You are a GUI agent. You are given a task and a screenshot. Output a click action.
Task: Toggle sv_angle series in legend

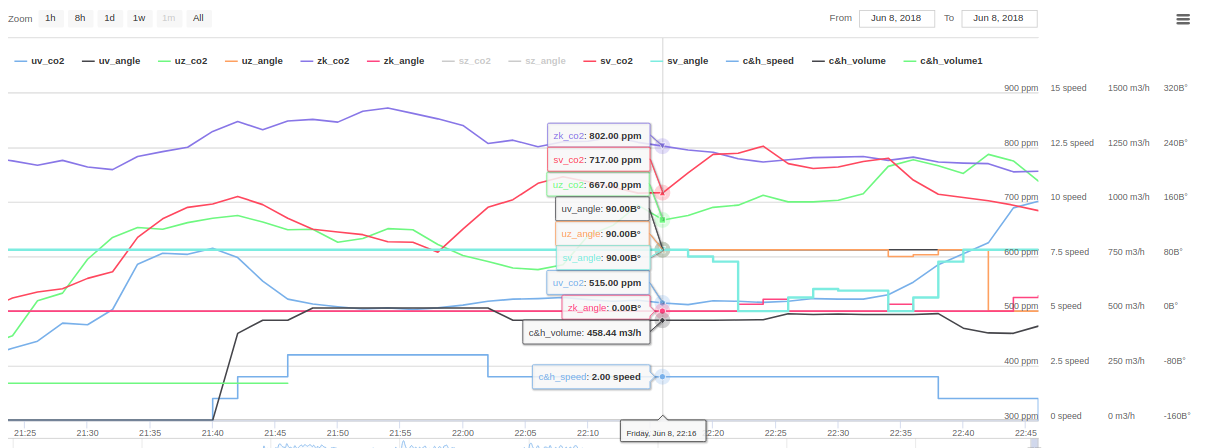pyautogui.click(x=679, y=61)
